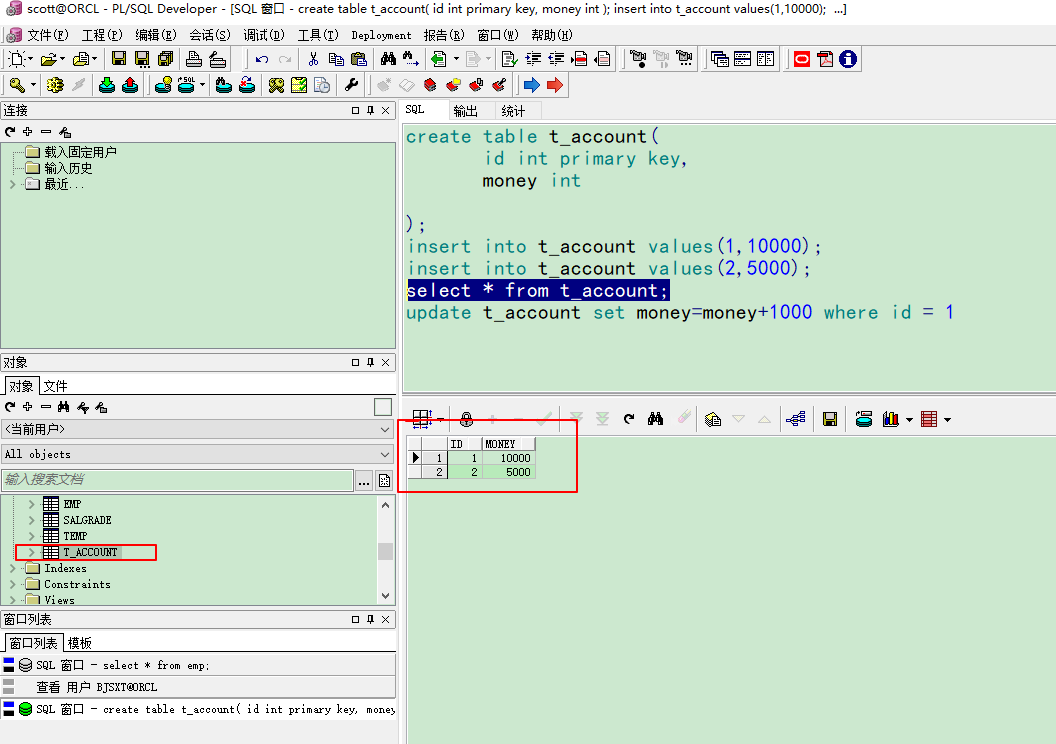Screen dimensions: 1056x744
Task: Click the bar chart icon in result toolbar
Action: pos(890,419)
